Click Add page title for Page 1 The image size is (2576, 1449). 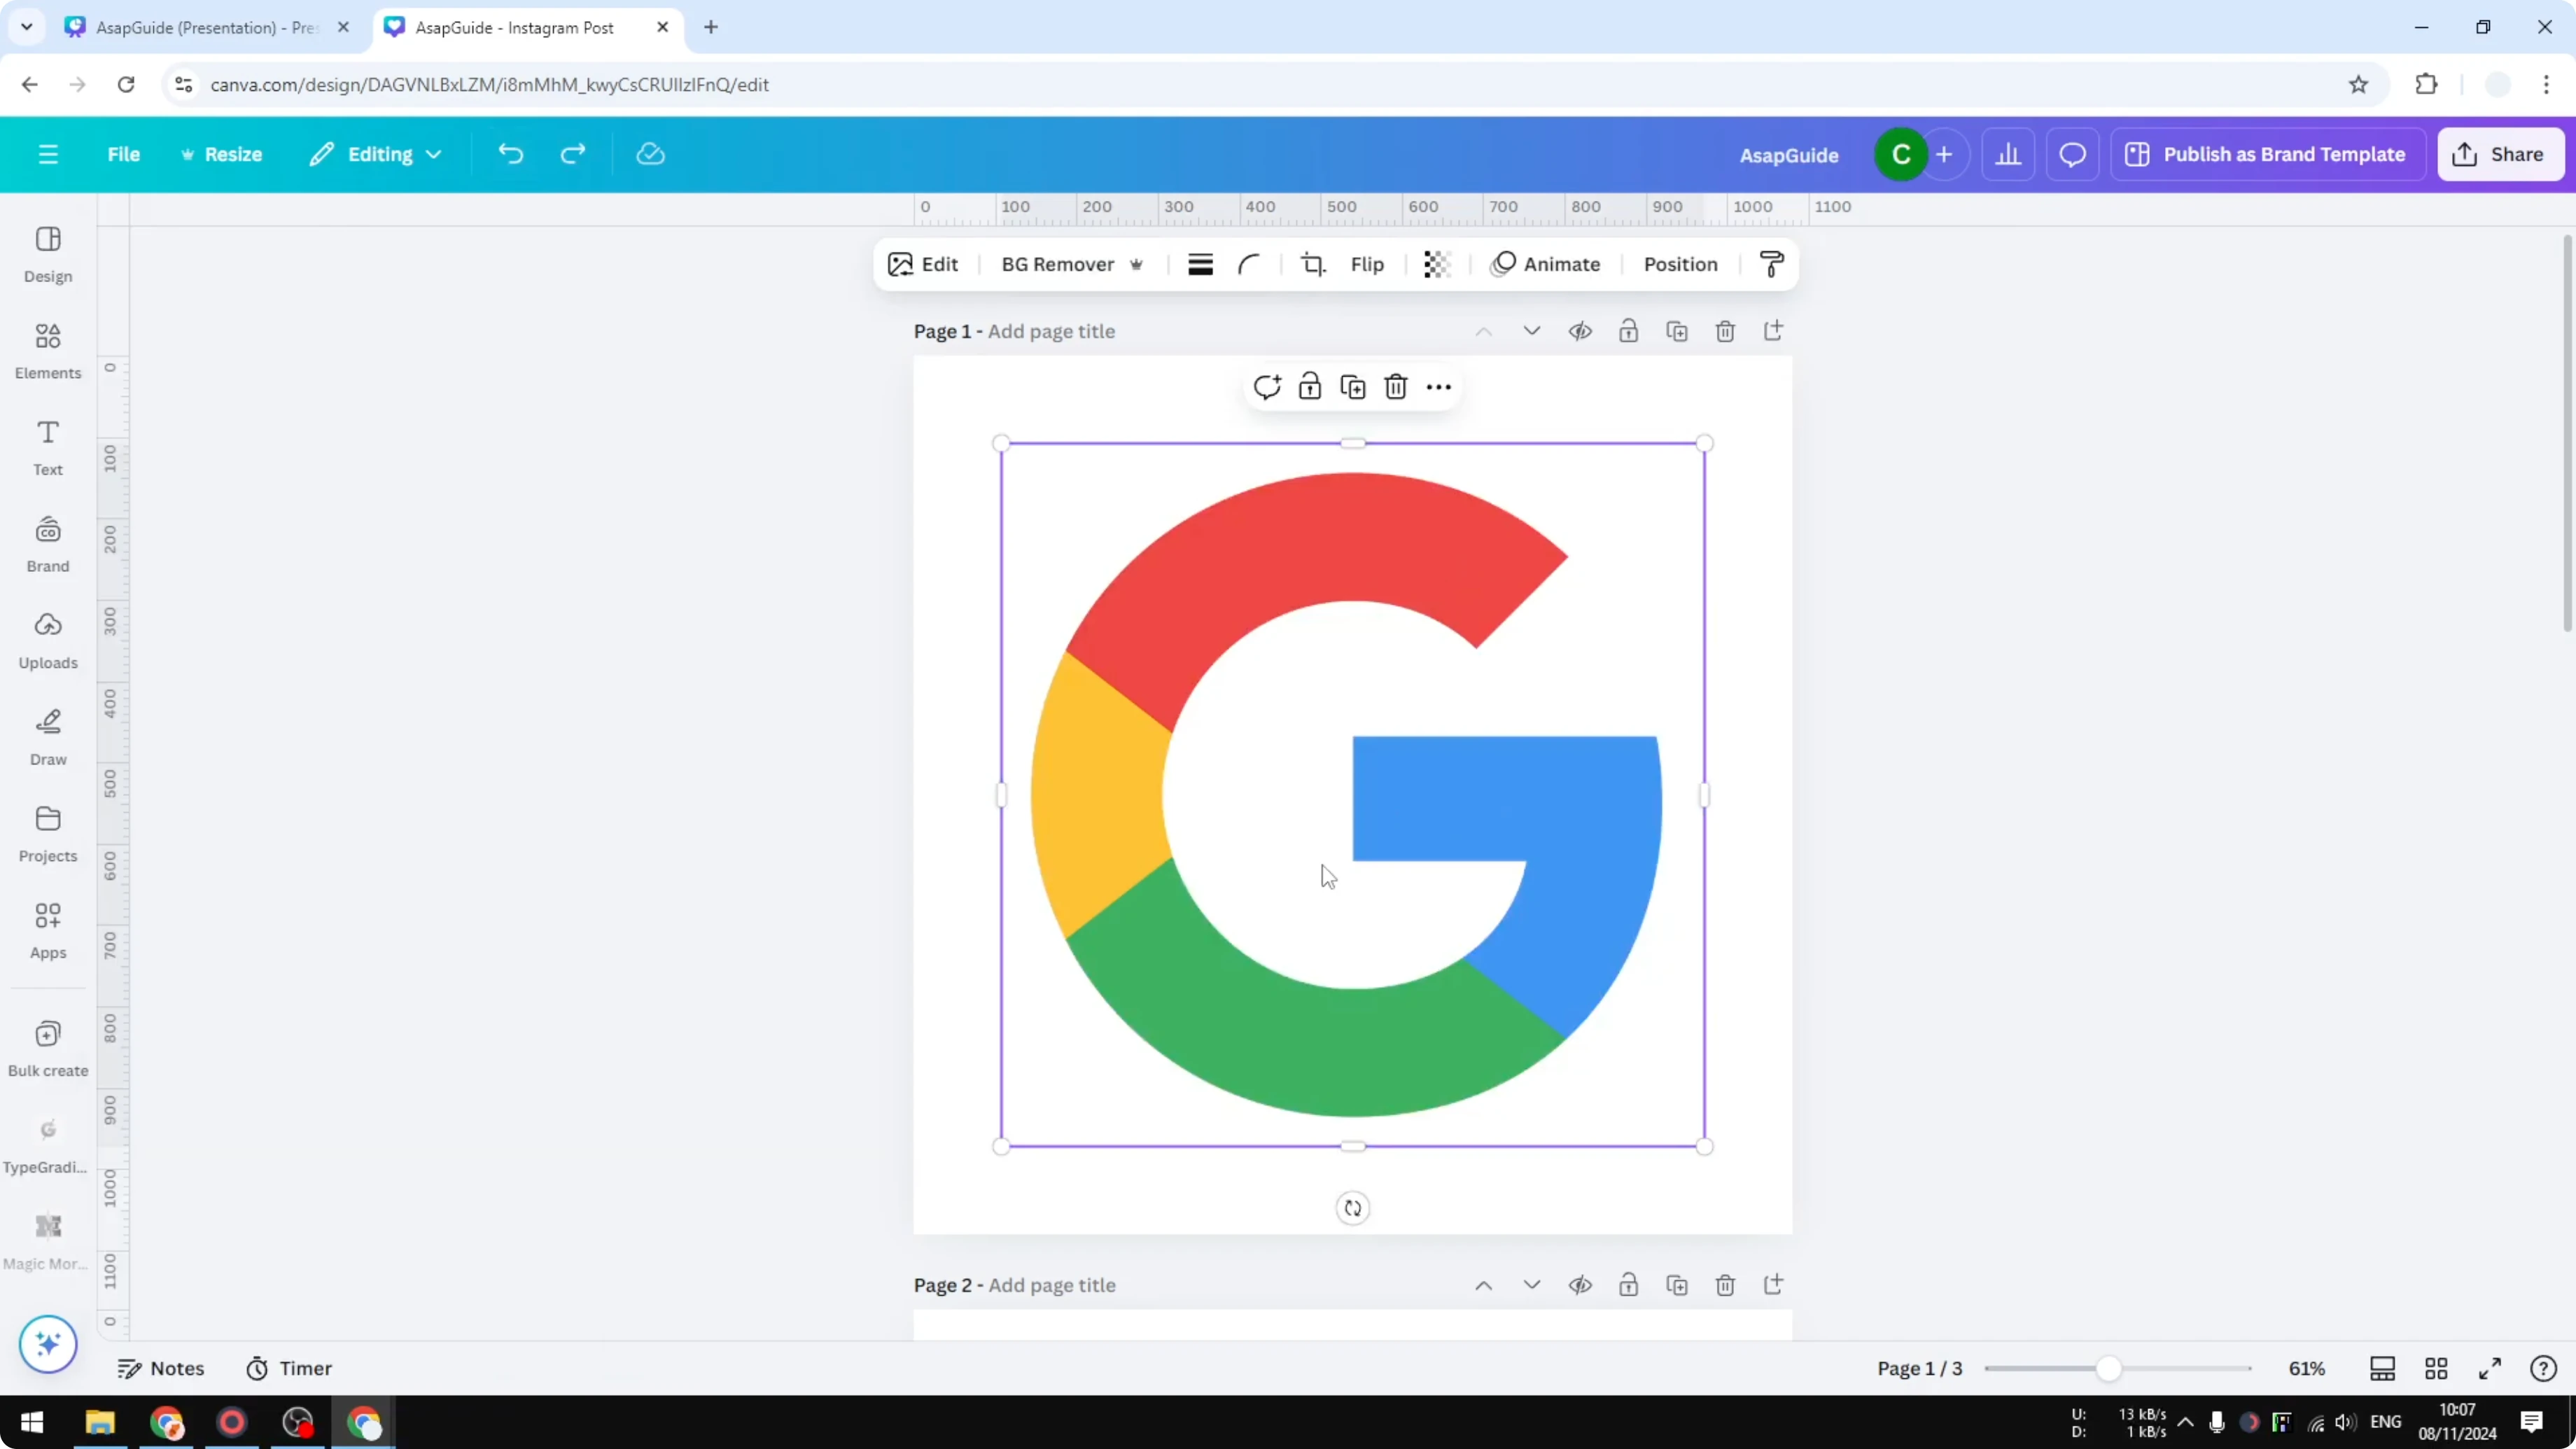click(x=1050, y=331)
